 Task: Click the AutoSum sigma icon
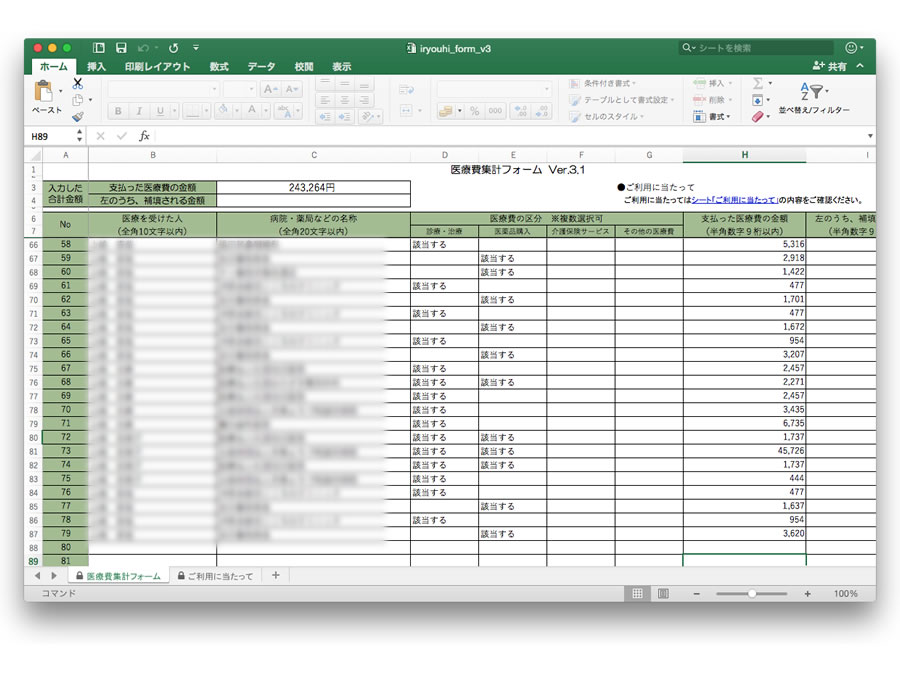tap(758, 83)
